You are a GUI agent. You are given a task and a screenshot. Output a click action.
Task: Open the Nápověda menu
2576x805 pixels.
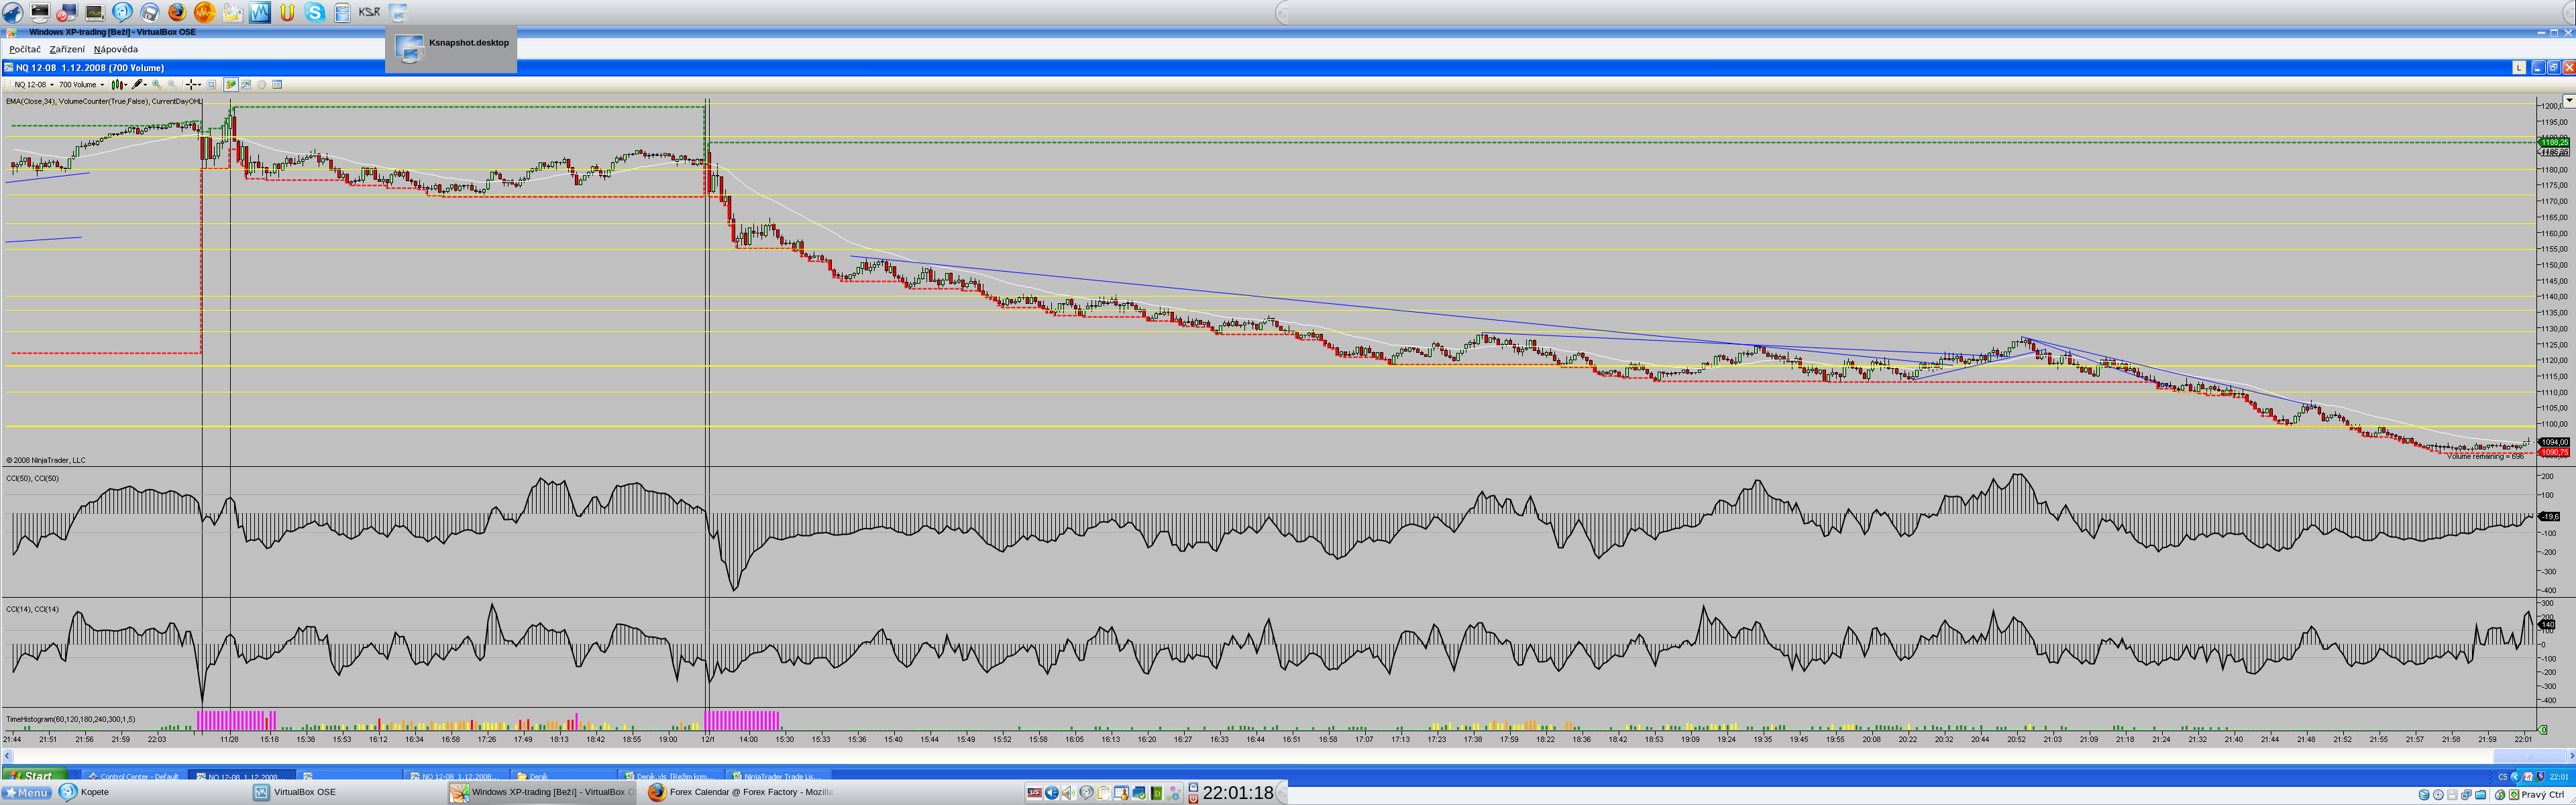coord(116,49)
